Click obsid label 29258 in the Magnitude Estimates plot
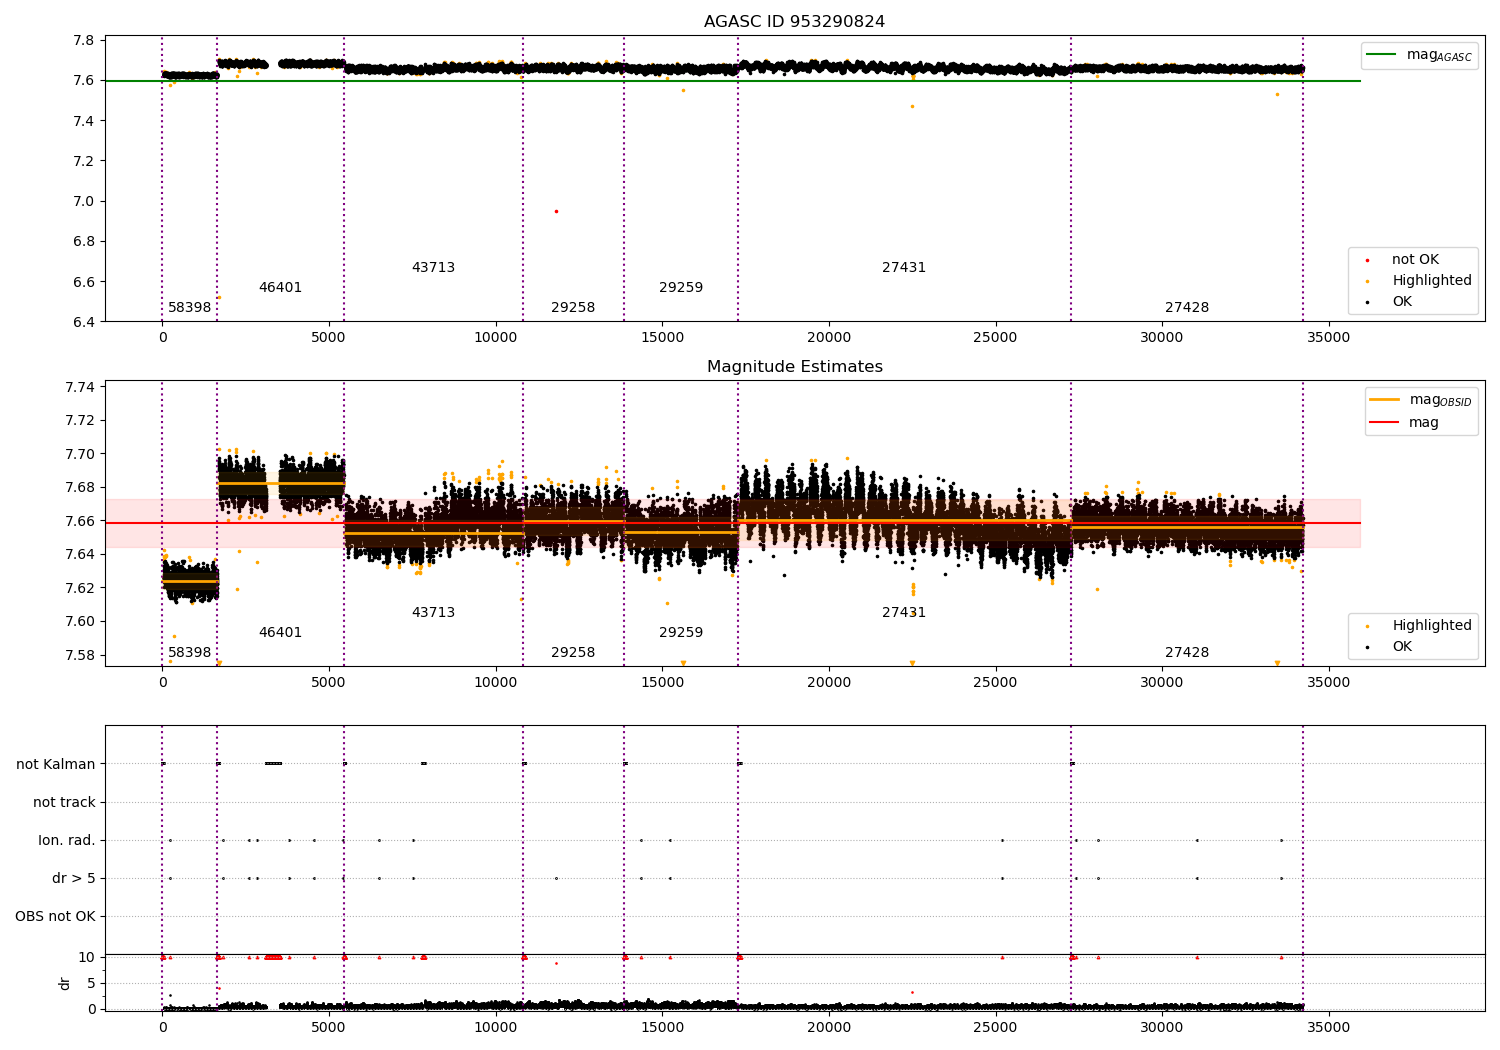 click(x=573, y=653)
